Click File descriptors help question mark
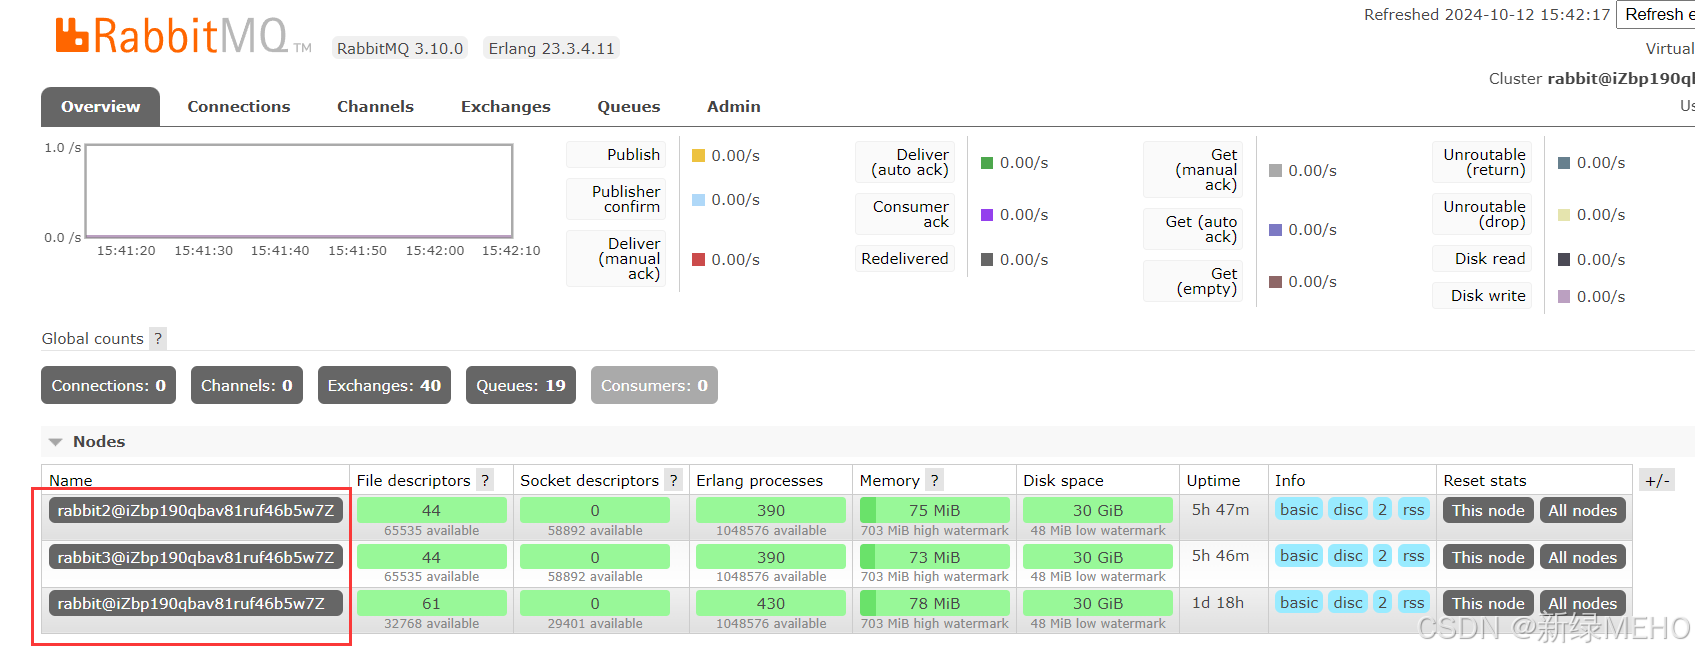 point(485,481)
